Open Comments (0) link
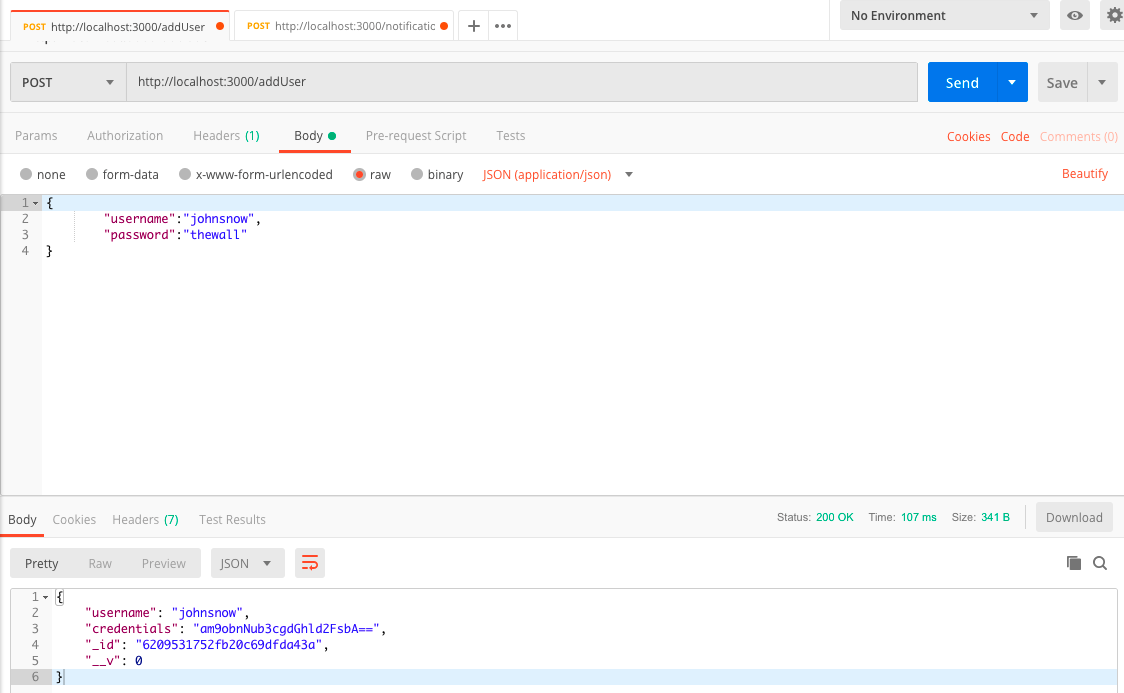Viewport: 1124px width, 693px height. coord(1078,136)
